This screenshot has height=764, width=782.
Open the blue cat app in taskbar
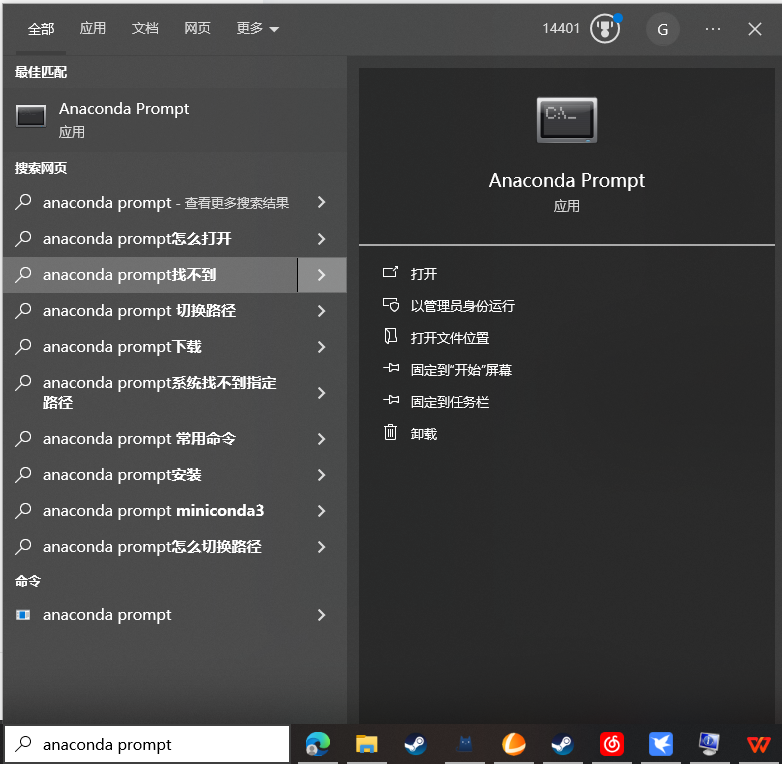(x=464, y=744)
